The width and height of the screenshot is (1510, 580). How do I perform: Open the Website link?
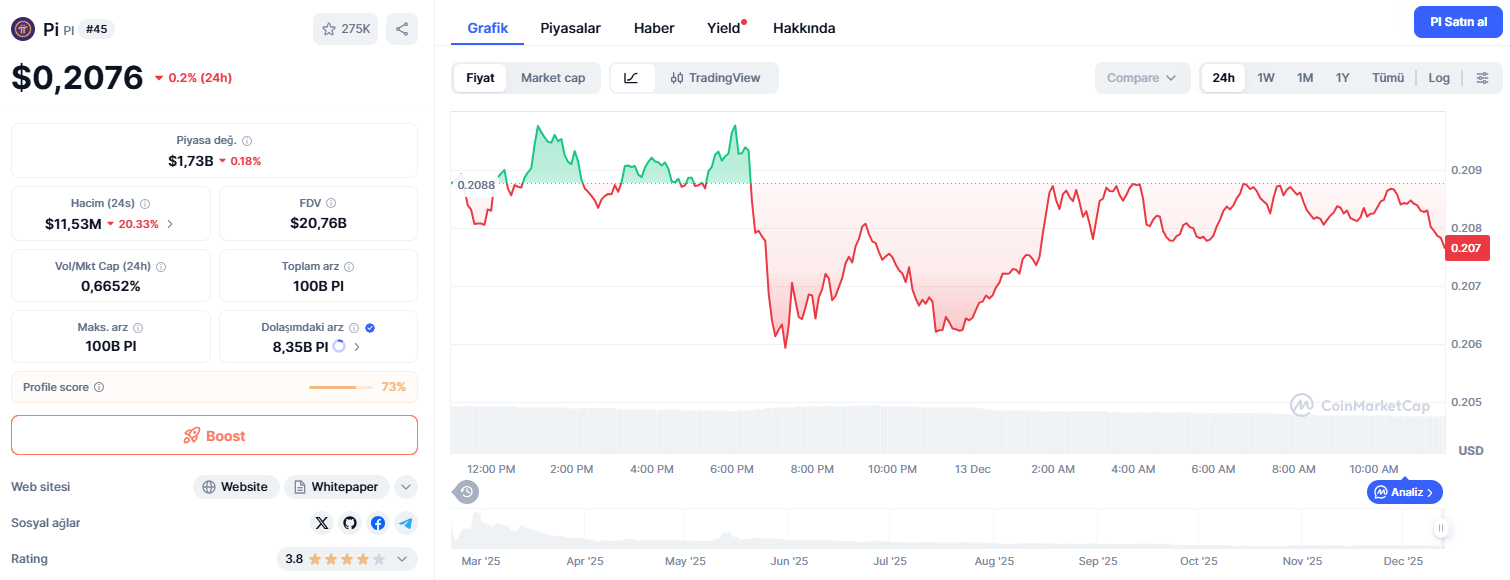click(x=236, y=487)
